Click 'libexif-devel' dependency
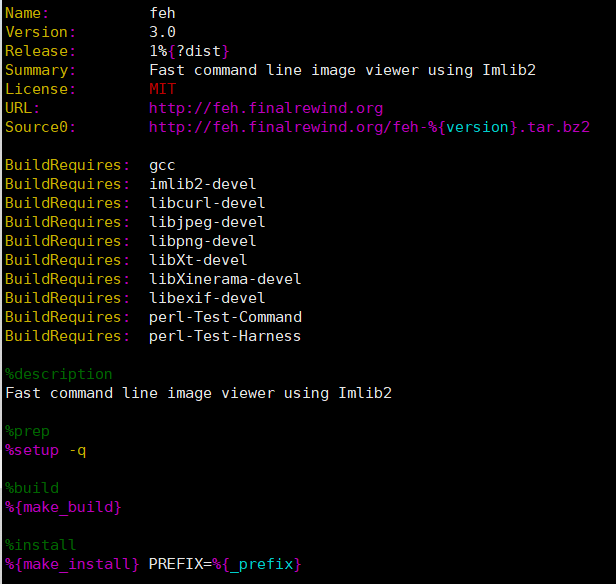Image resolution: width=616 pixels, height=584 pixels. click(x=207, y=298)
